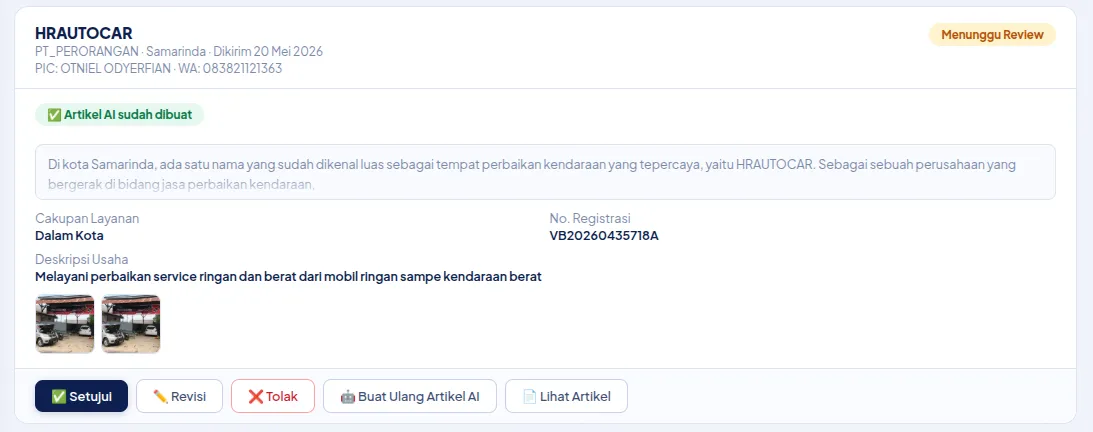
Task: Click the No. Registrasi label
Action: [590, 218]
